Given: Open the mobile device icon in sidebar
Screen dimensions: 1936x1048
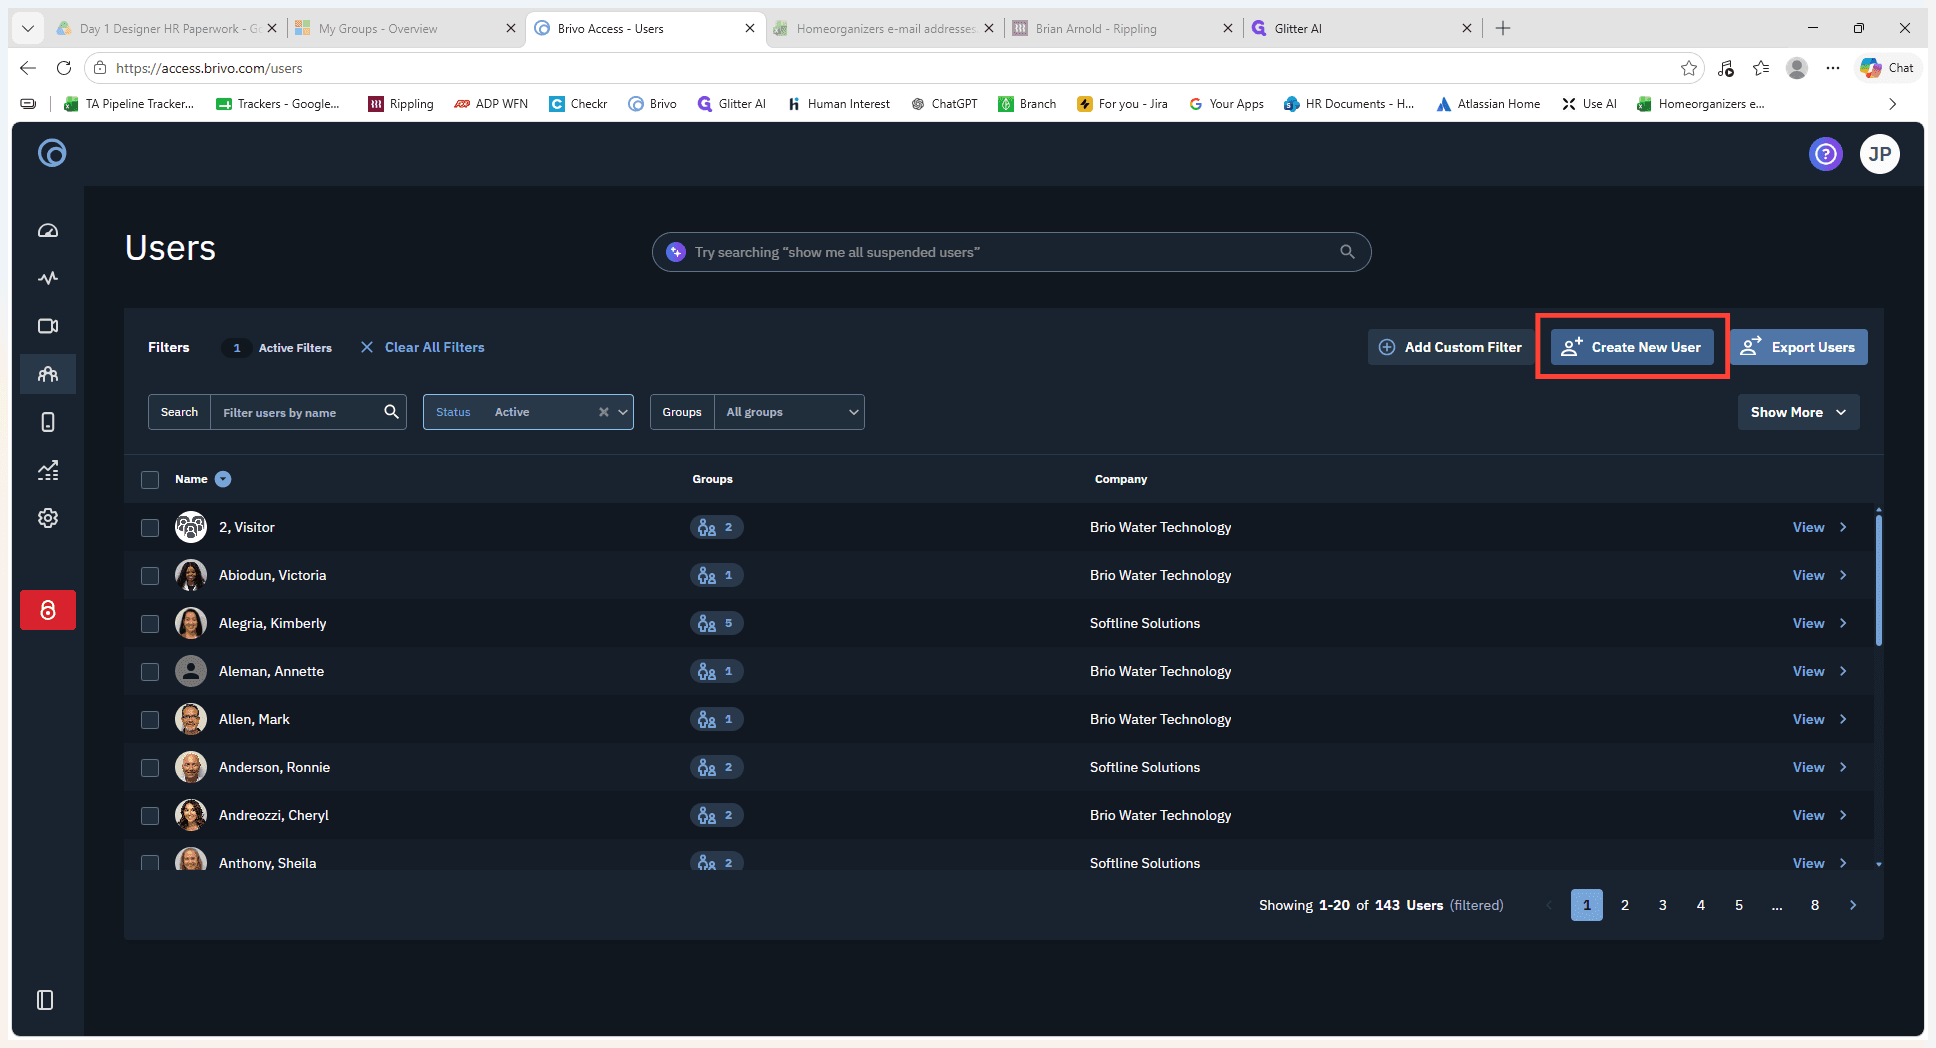Looking at the screenshot, I should [48, 422].
